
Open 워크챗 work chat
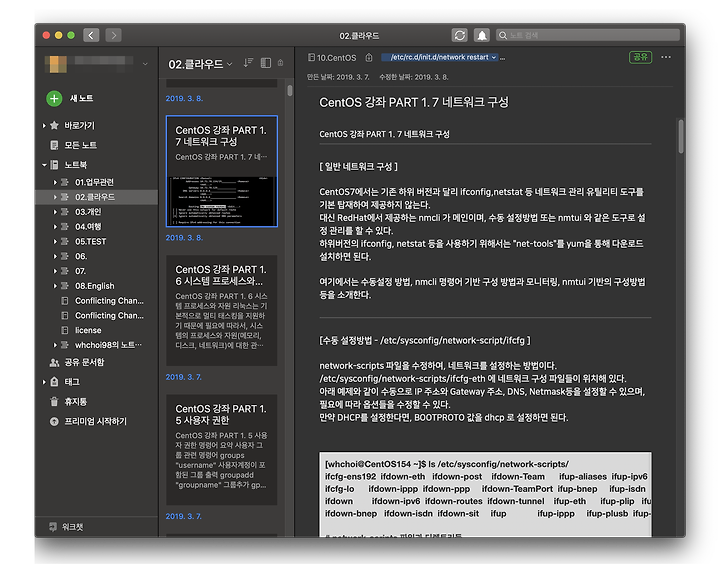[73, 527]
